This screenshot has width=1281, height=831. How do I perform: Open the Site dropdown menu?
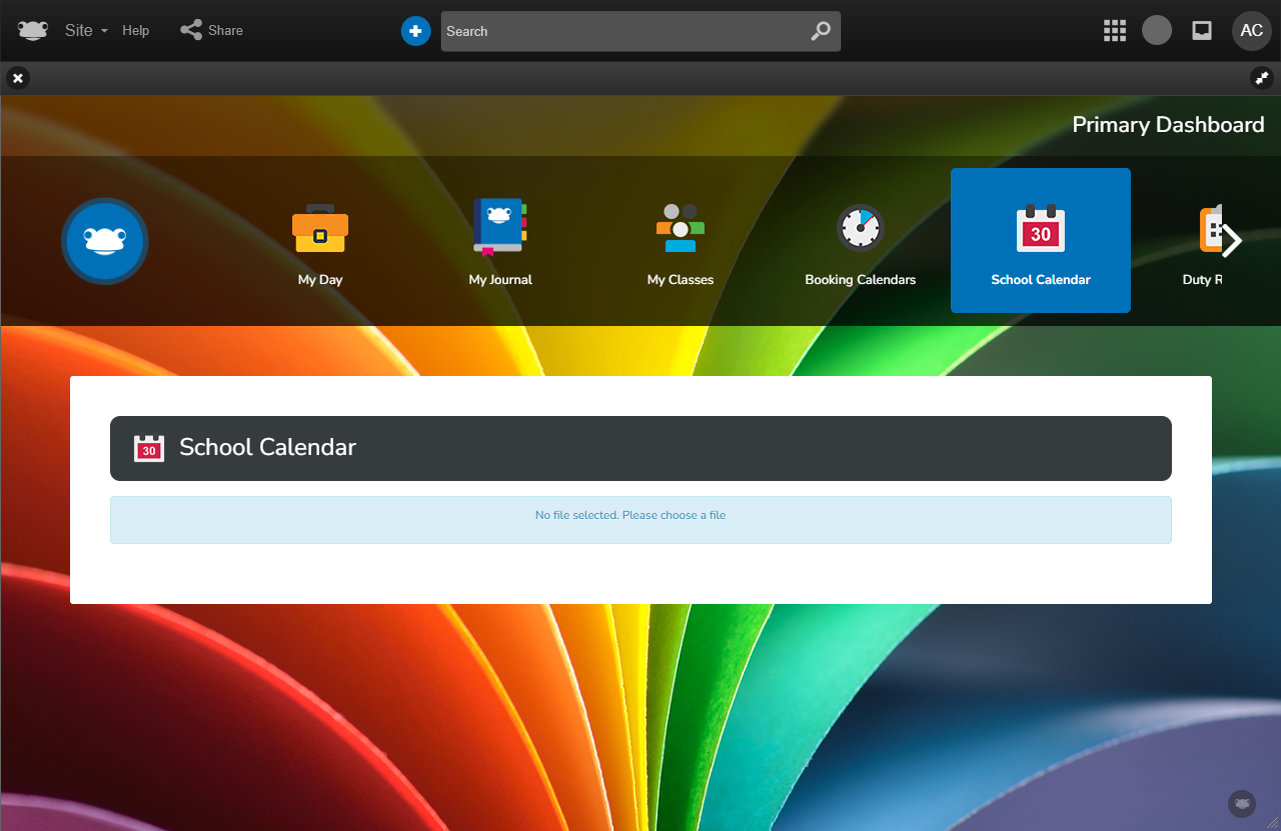(x=85, y=30)
